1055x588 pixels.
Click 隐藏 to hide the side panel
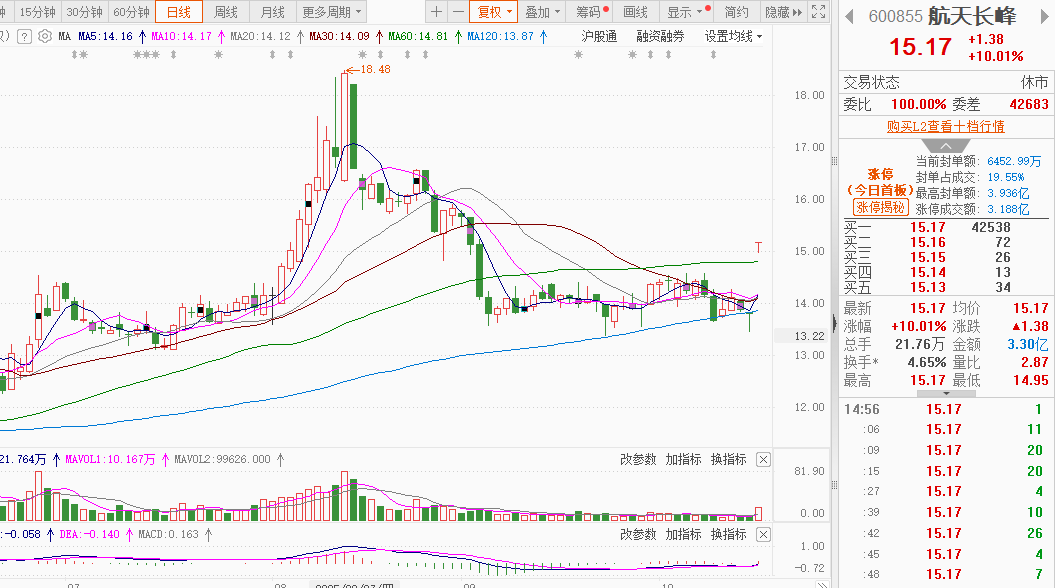click(x=783, y=12)
